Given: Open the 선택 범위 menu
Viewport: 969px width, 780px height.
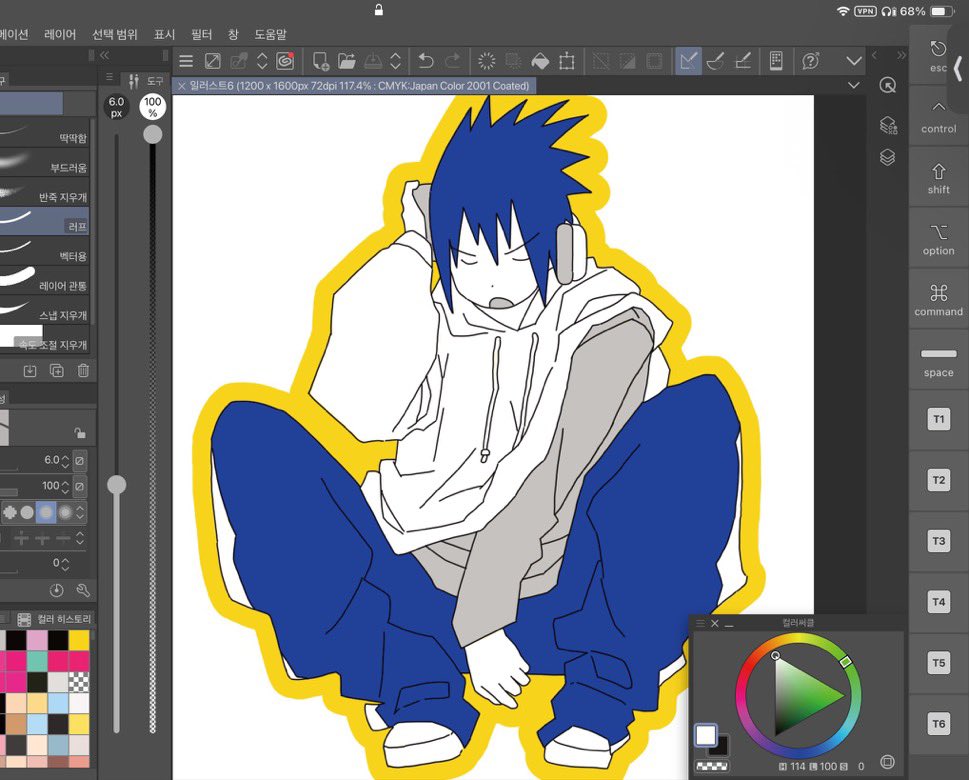Looking at the screenshot, I should click(x=115, y=35).
